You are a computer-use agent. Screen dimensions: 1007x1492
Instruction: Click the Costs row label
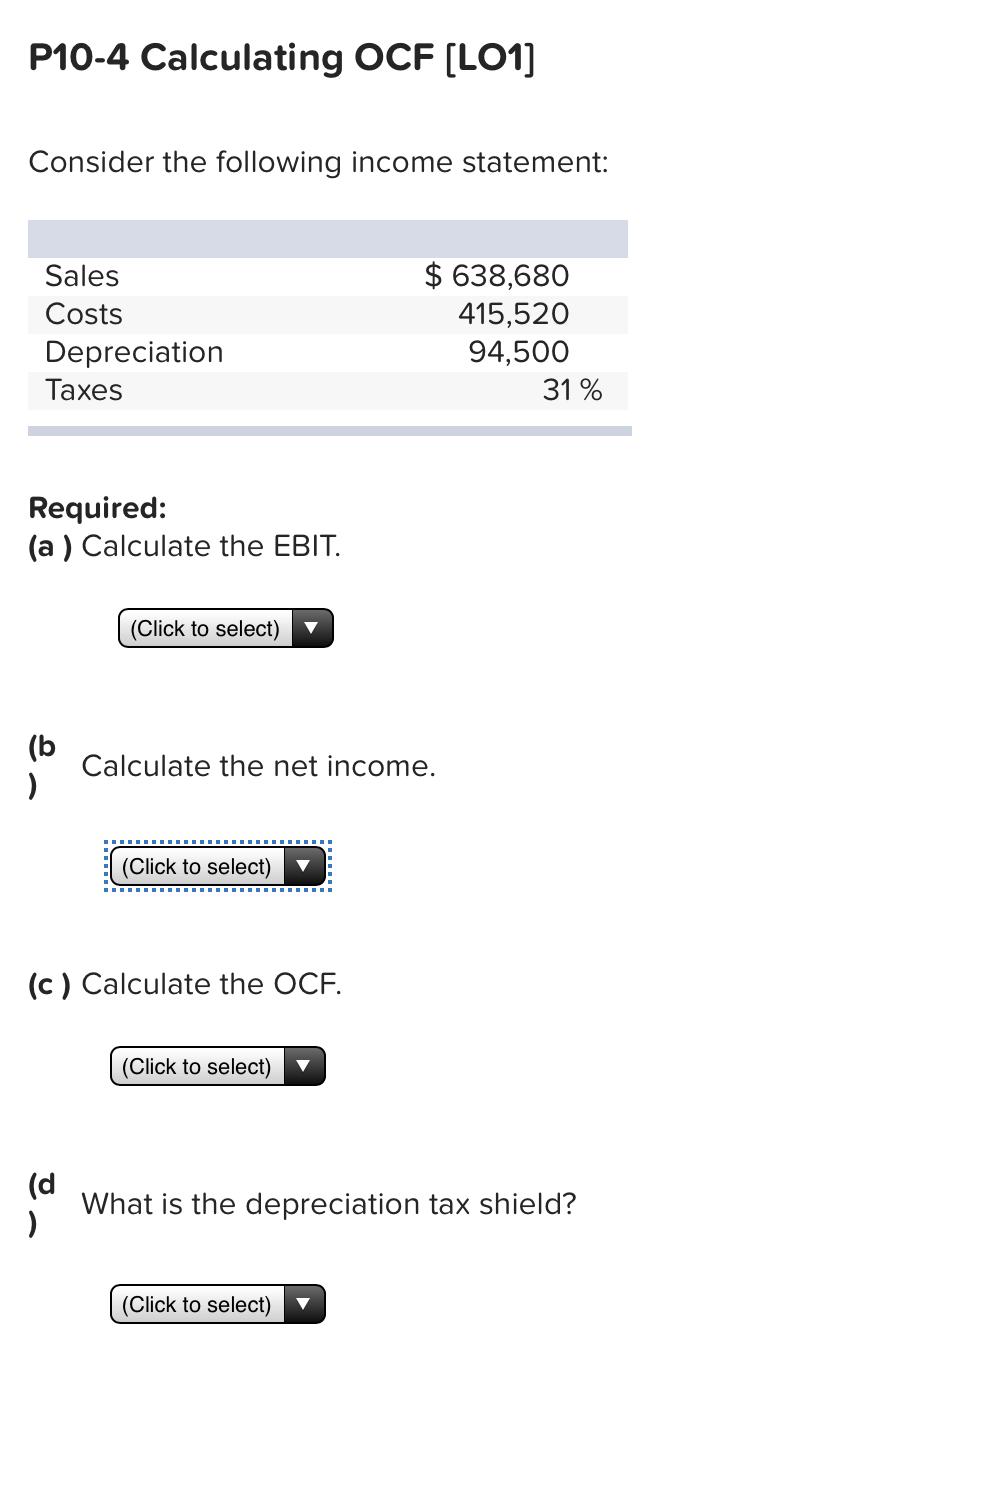84,314
